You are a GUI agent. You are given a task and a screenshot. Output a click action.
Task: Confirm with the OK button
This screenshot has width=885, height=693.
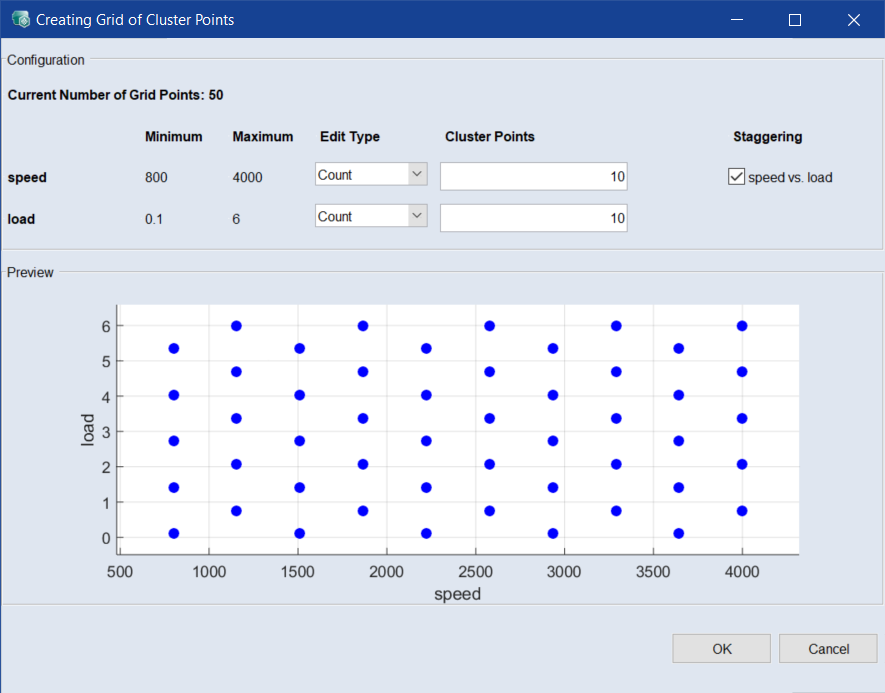pos(722,649)
